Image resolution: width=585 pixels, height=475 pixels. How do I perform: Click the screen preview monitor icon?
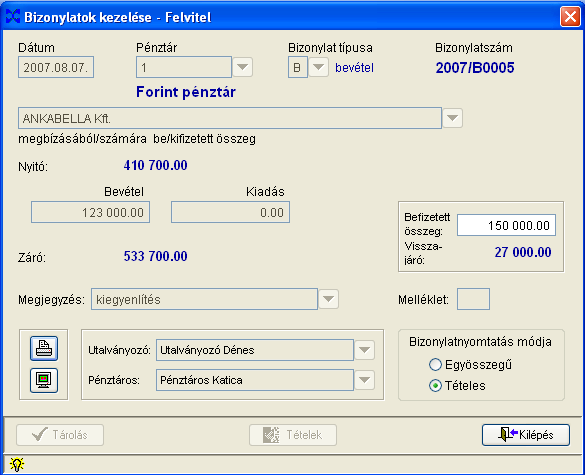tap(44, 380)
